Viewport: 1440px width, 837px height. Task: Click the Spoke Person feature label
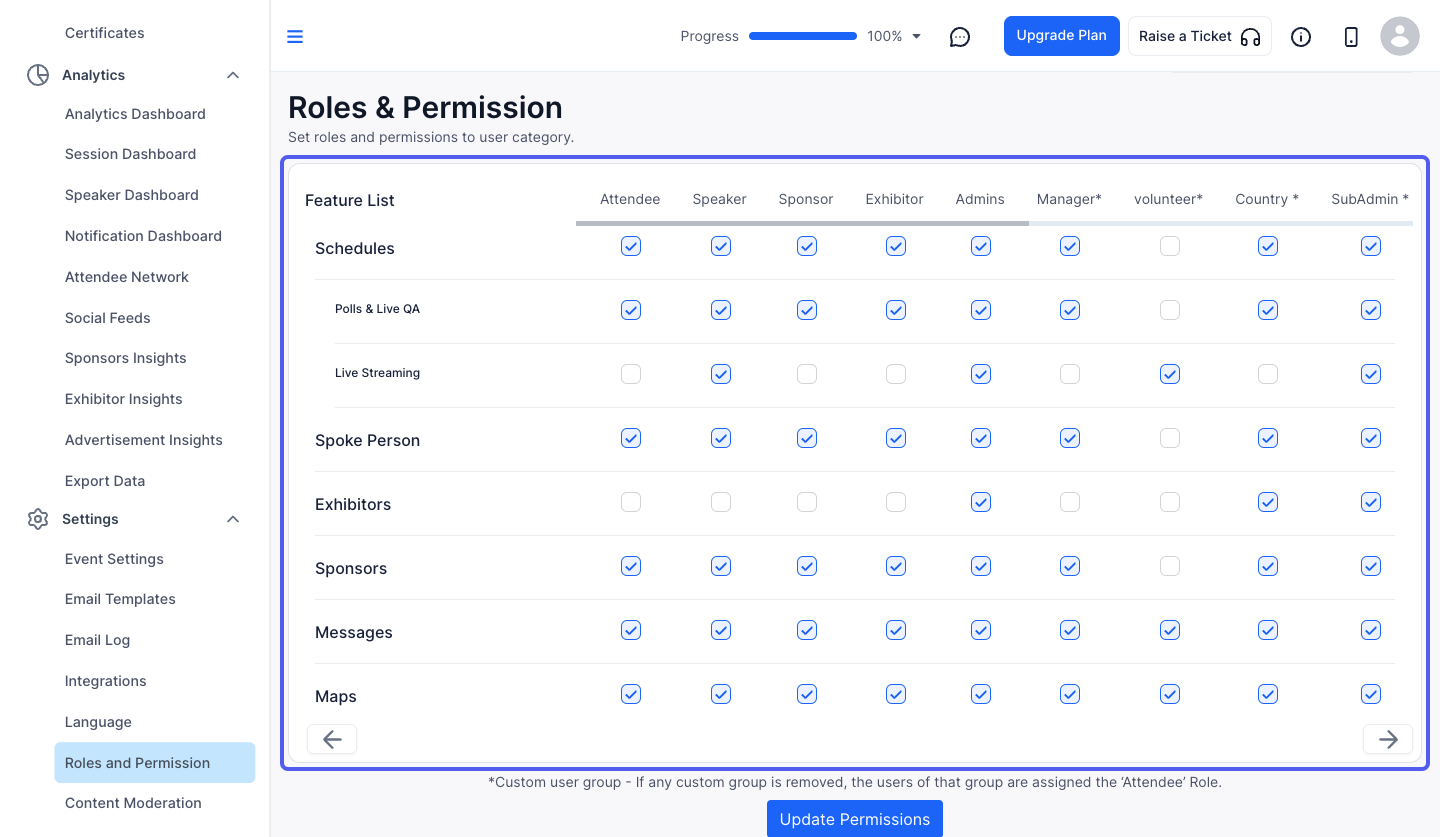[x=367, y=440]
